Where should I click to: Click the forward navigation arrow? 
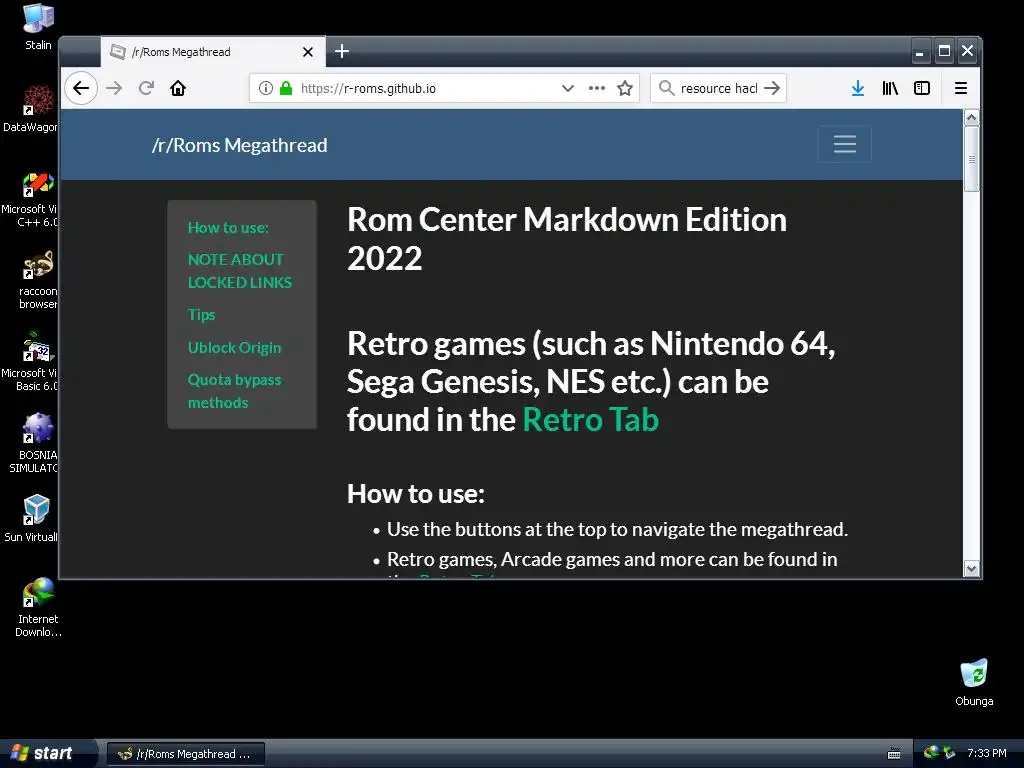click(114, 88)
